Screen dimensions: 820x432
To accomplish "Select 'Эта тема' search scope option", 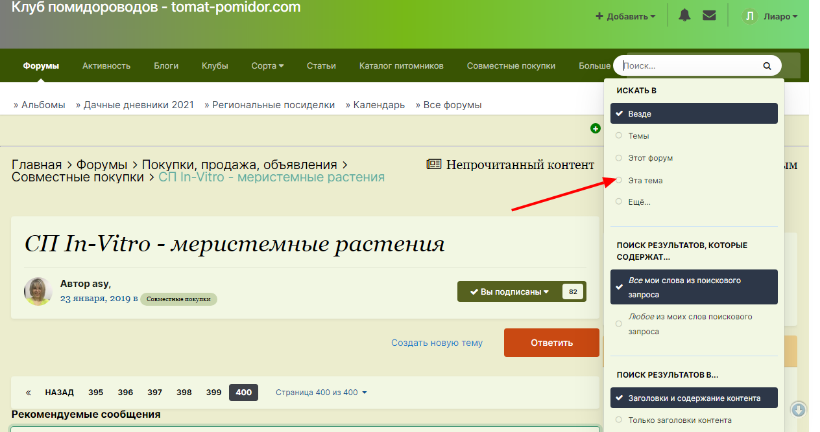I will [644, 180].
